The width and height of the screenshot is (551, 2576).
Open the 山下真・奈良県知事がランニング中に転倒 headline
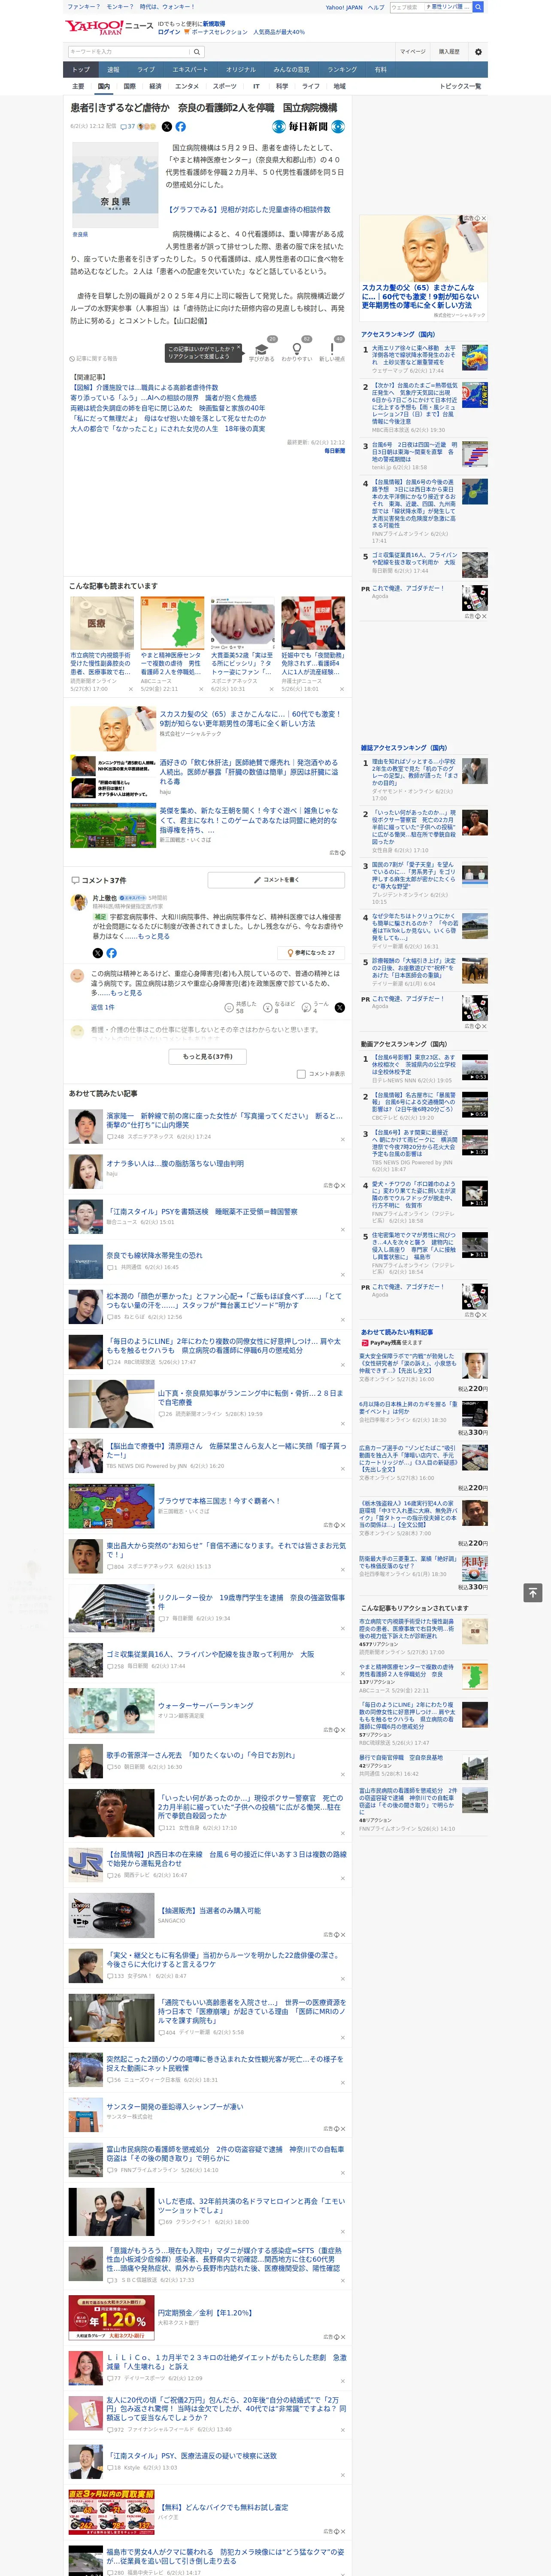pos(250,1397)
